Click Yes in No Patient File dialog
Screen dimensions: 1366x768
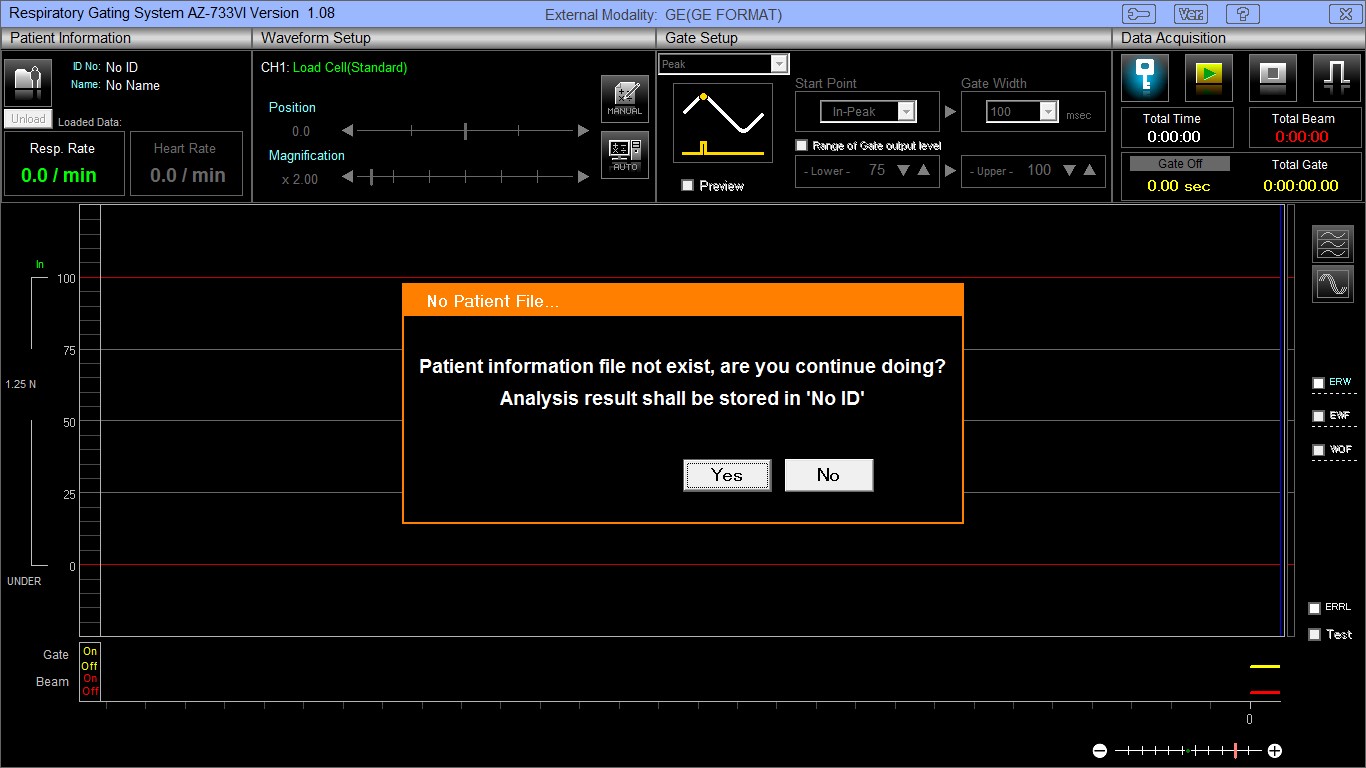coord(727,475)
